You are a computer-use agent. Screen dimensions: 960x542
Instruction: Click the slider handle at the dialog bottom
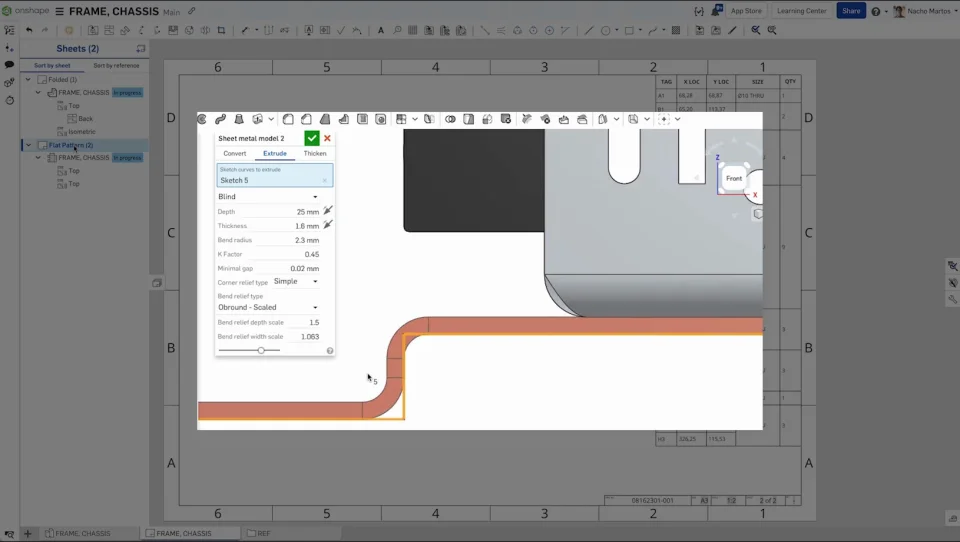261,350
